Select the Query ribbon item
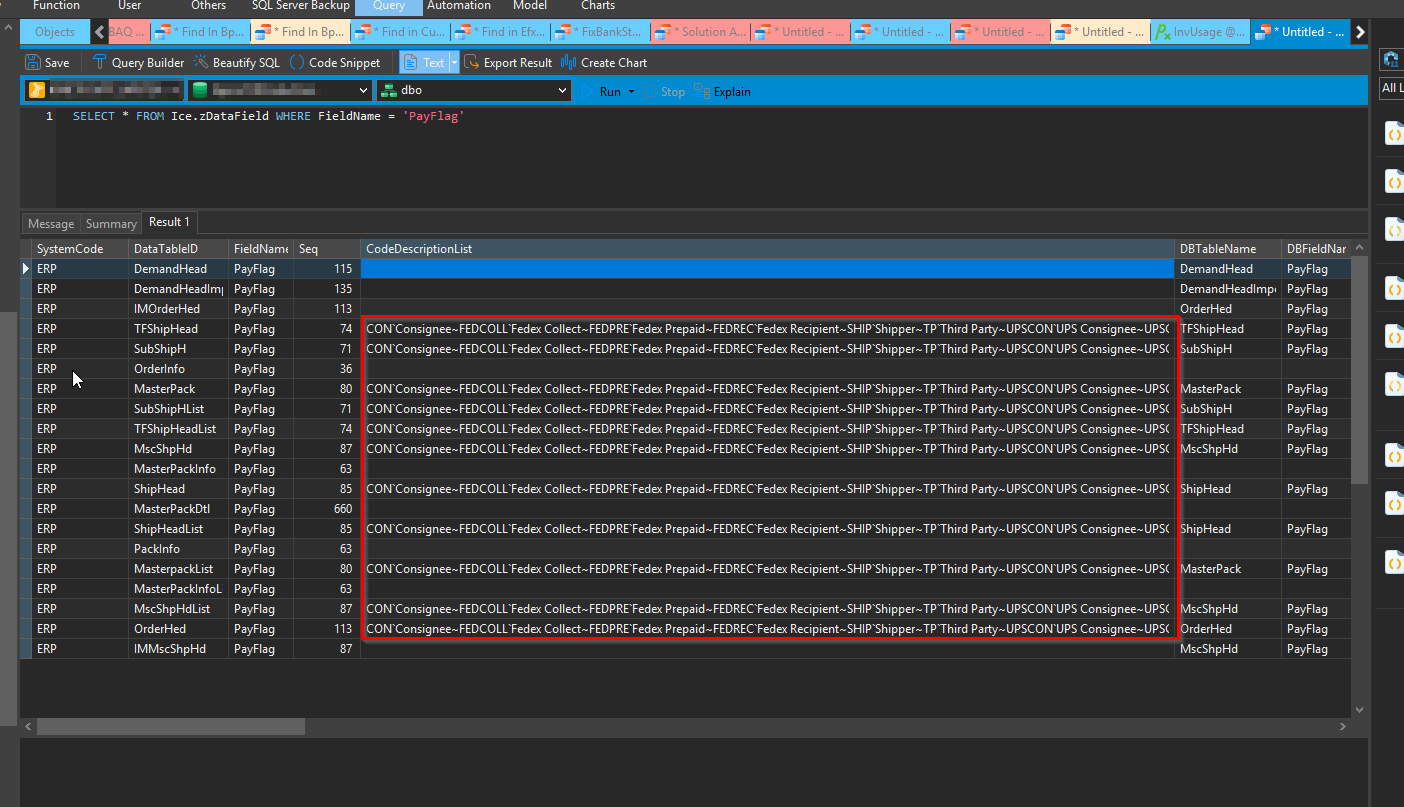Image resolution: width=1404 pixels, height=807 pixels. pyautogui.click(x=389, y=6)
